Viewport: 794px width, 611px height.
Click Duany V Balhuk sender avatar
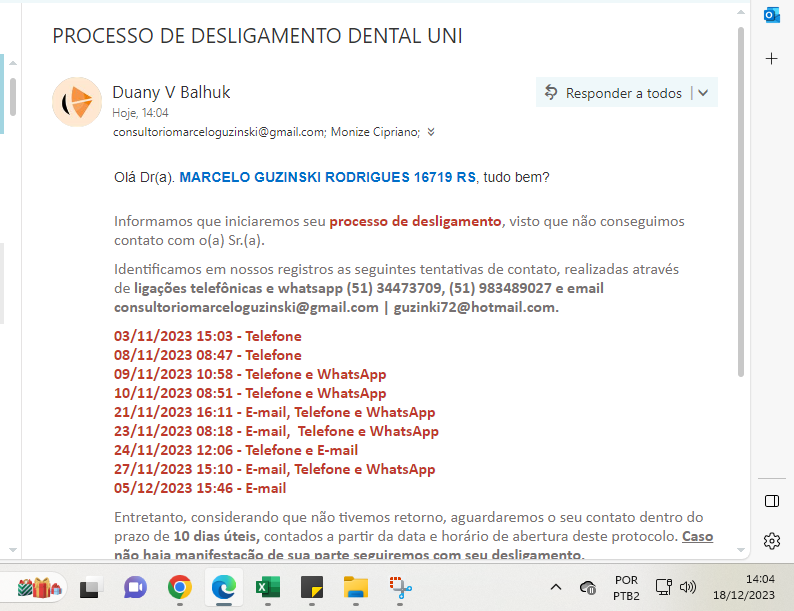pyautogui.click(x=77, y=102)
